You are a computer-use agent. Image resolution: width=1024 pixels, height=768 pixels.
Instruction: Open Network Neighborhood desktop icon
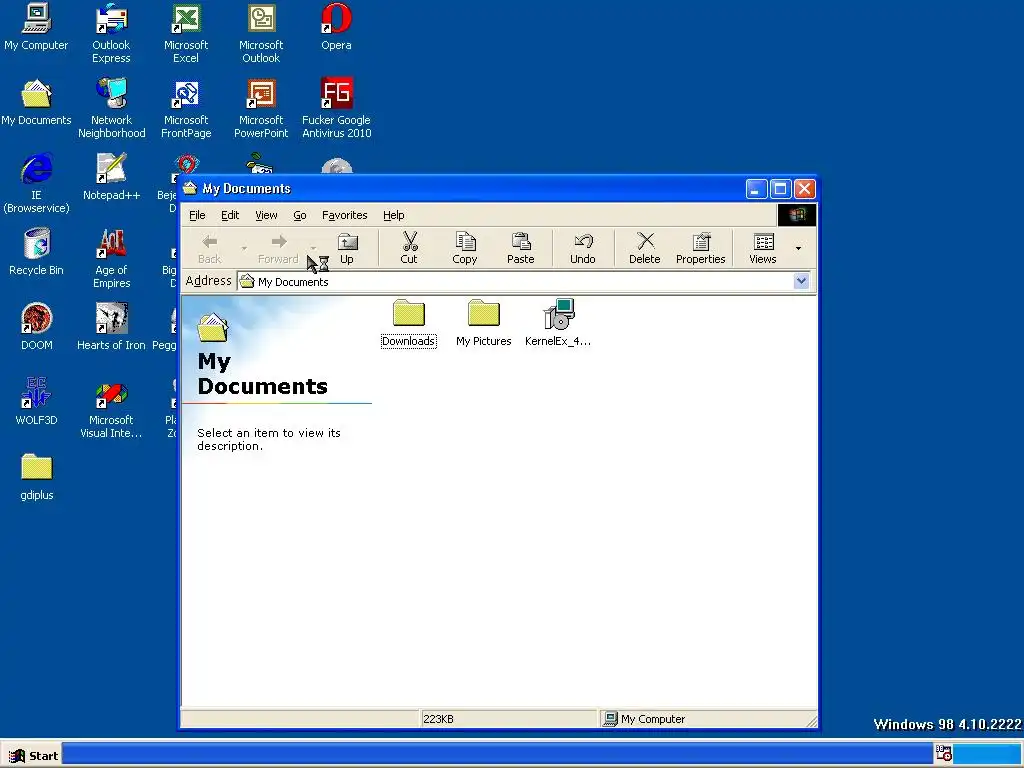(111, 108)
